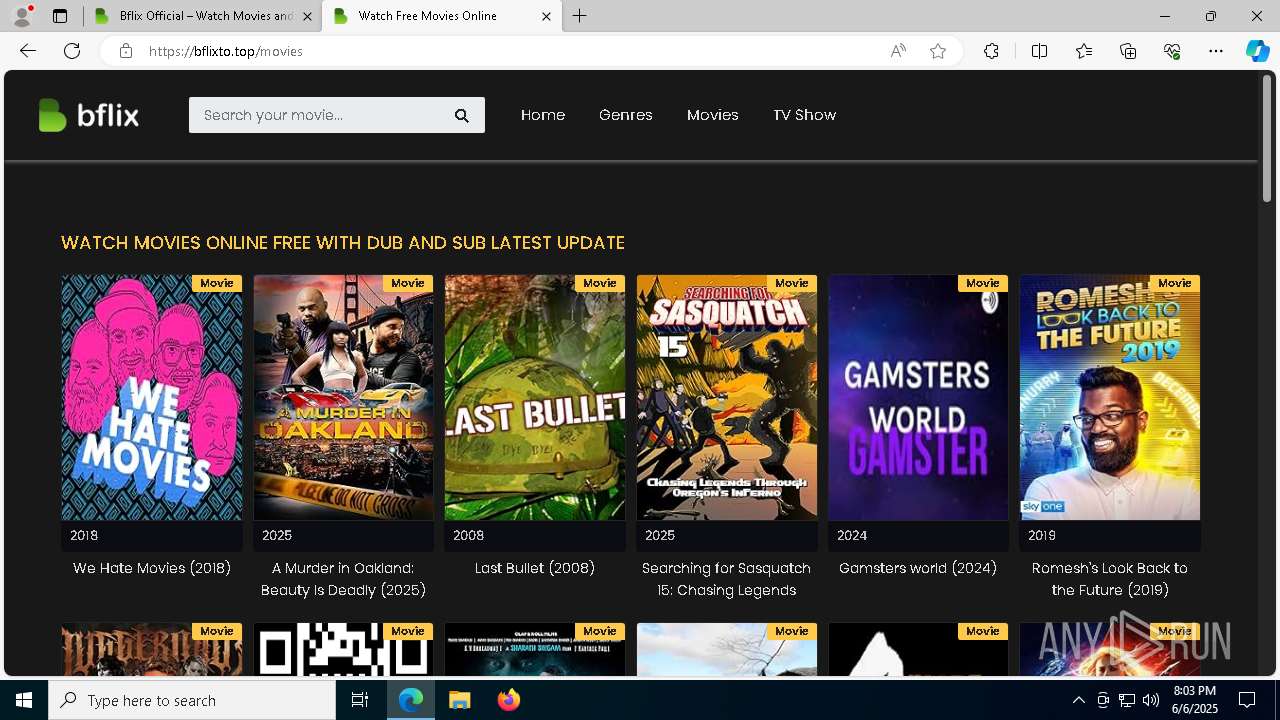Open Browser essentials
This screenshot has height=720, width=1280.
tap(1172, 51)
